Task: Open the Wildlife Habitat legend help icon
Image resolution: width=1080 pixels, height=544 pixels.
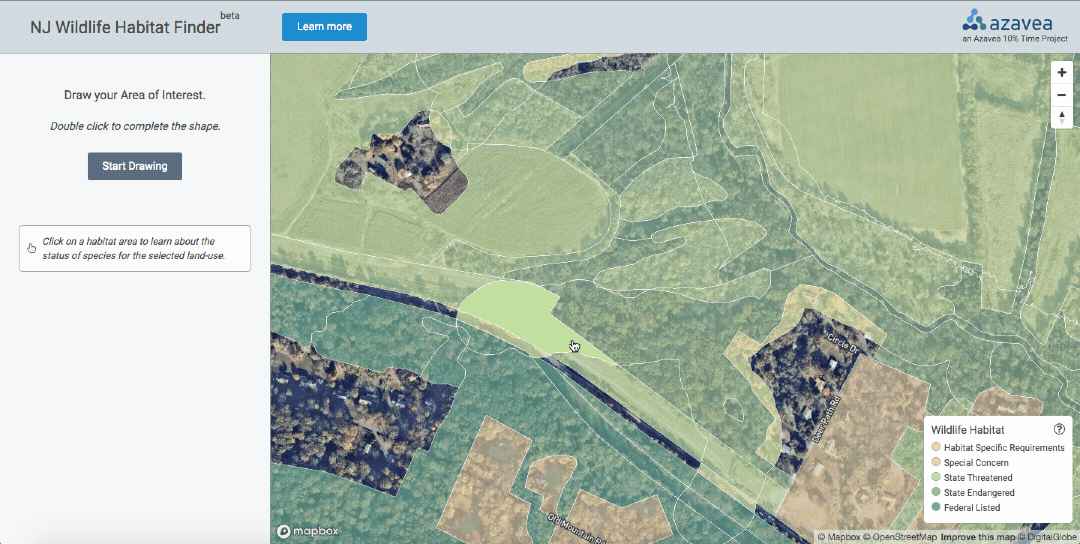Action: (x=1059, y=429)
